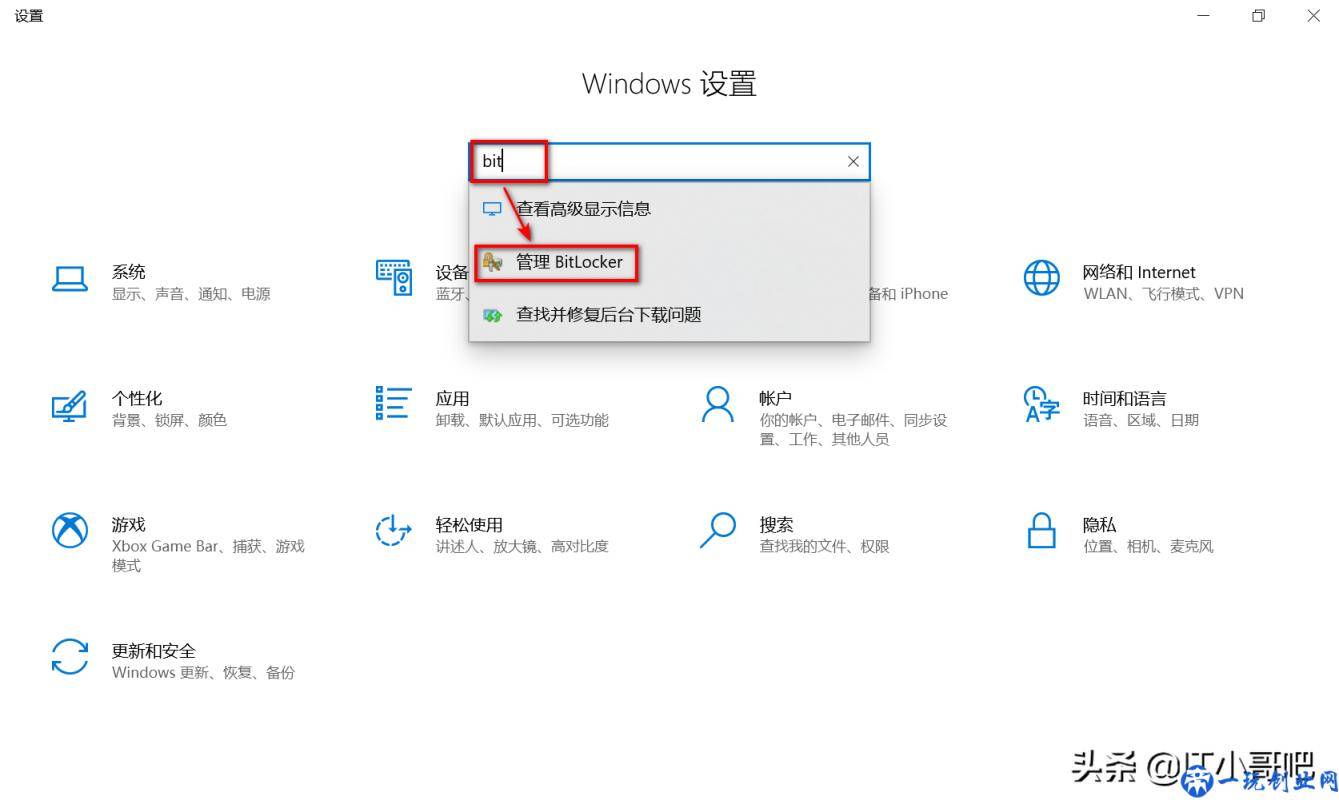The image size is (1339, 808).
Task: Open 时间和语言 settings title
Action: coord(1125,398)
